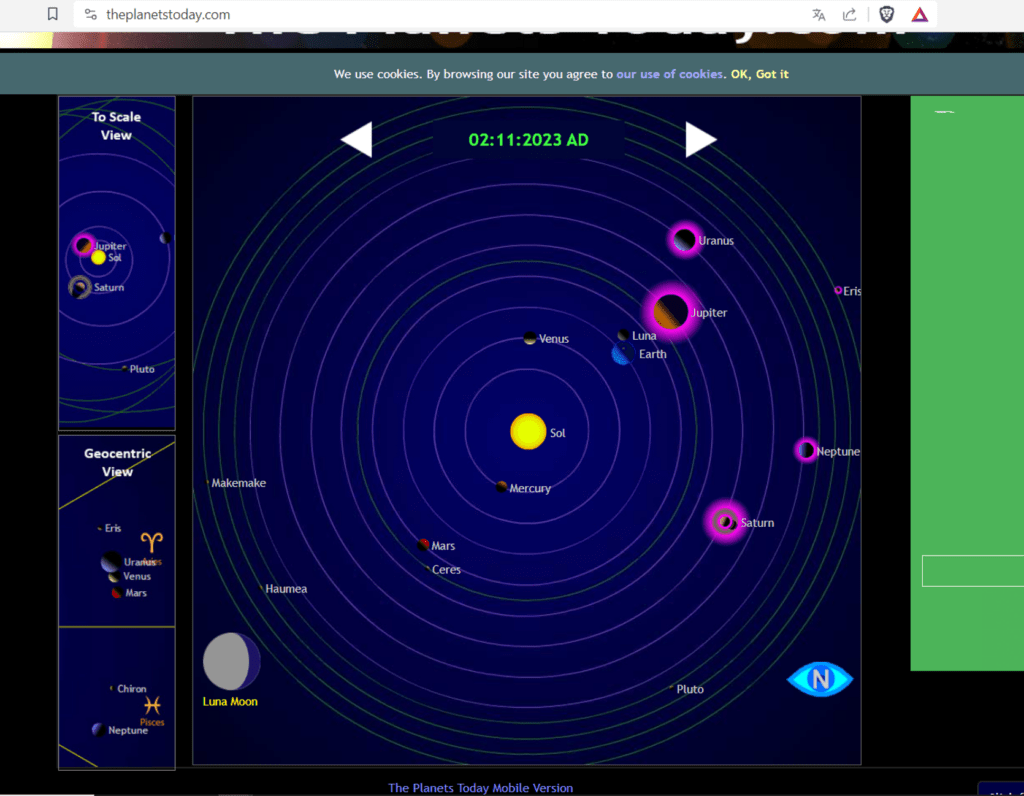Click the Aries symbol in Geocentric View
The height and width of the screenshot is (796, 1024).
click(x=152, y=542)
